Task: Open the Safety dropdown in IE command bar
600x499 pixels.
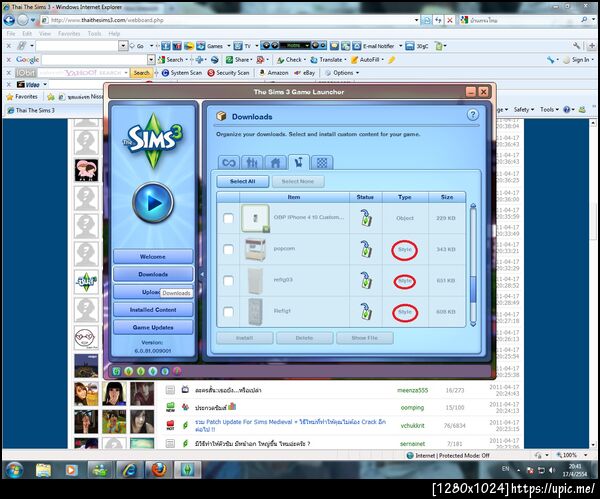Action: tap(523, 109)
